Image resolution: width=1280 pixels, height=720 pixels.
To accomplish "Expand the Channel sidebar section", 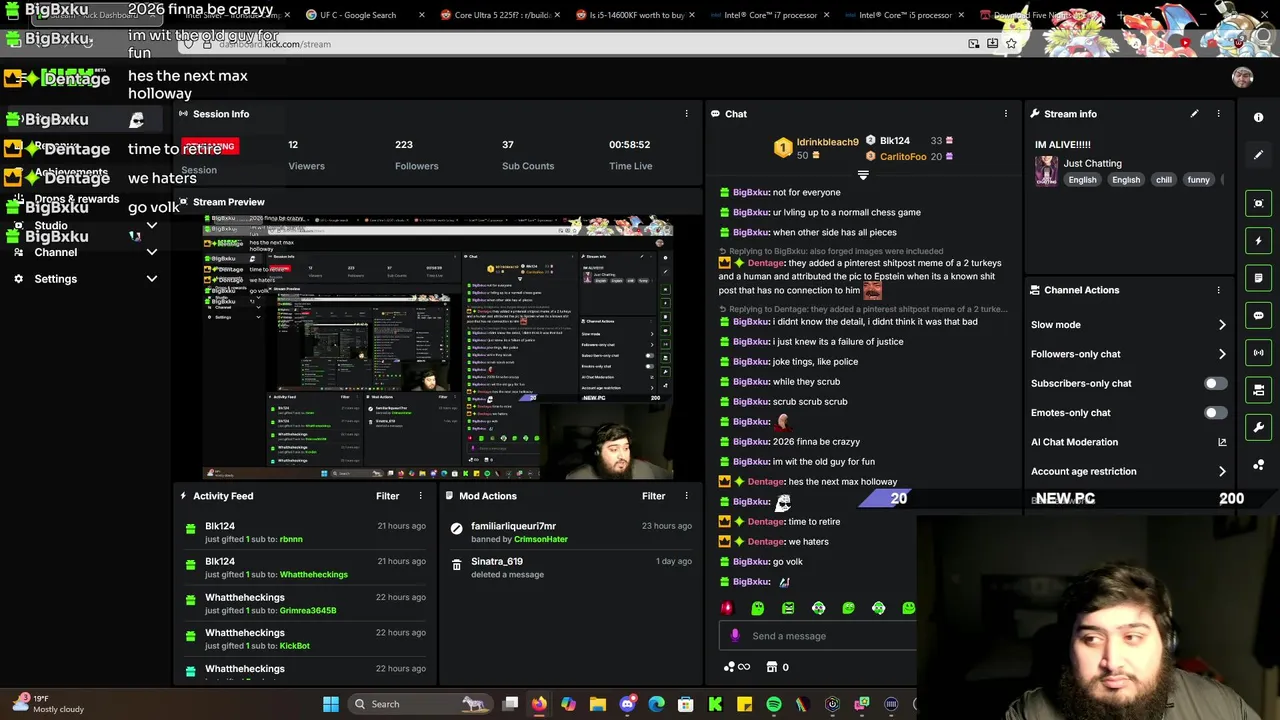I will point(152,252).
